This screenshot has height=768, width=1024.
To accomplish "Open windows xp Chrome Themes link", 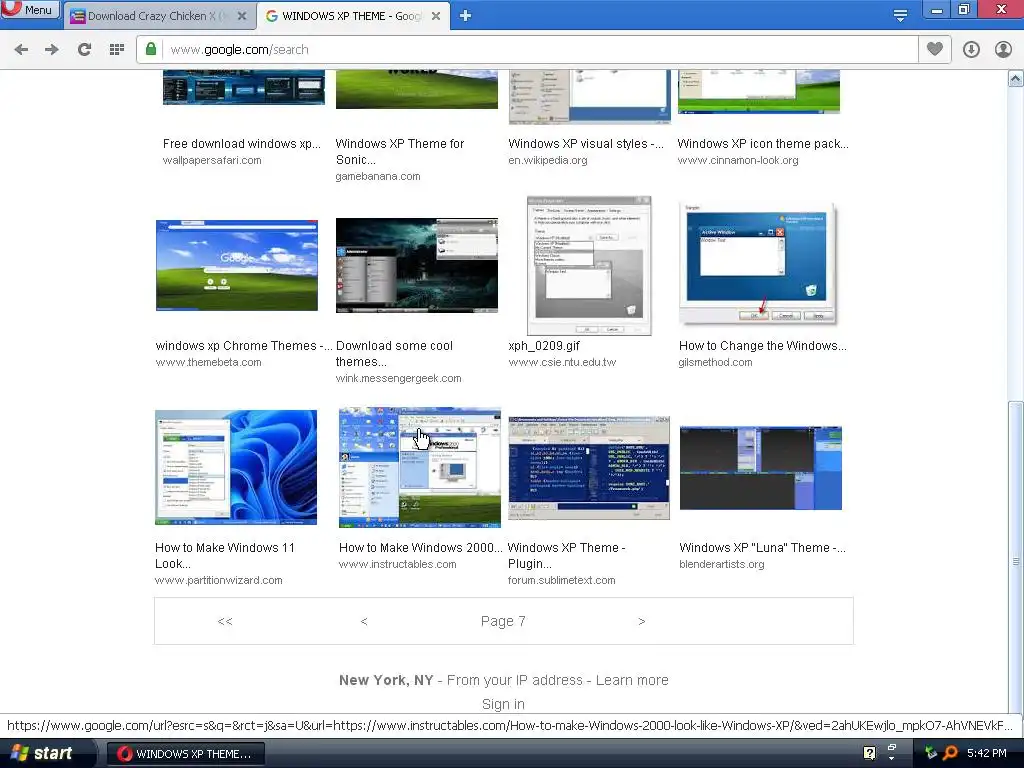I will pos(244,346).
